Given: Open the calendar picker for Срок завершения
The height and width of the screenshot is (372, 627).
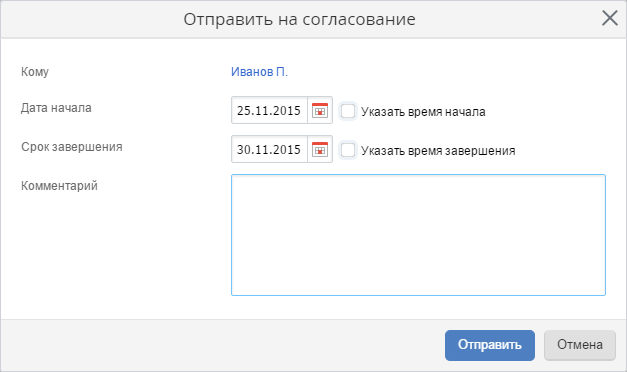Looking at the screenshot, I should pos(320,150).
